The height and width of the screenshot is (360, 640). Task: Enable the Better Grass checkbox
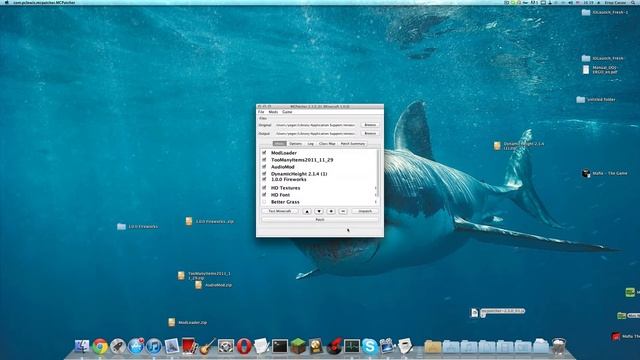pos(264,202)
